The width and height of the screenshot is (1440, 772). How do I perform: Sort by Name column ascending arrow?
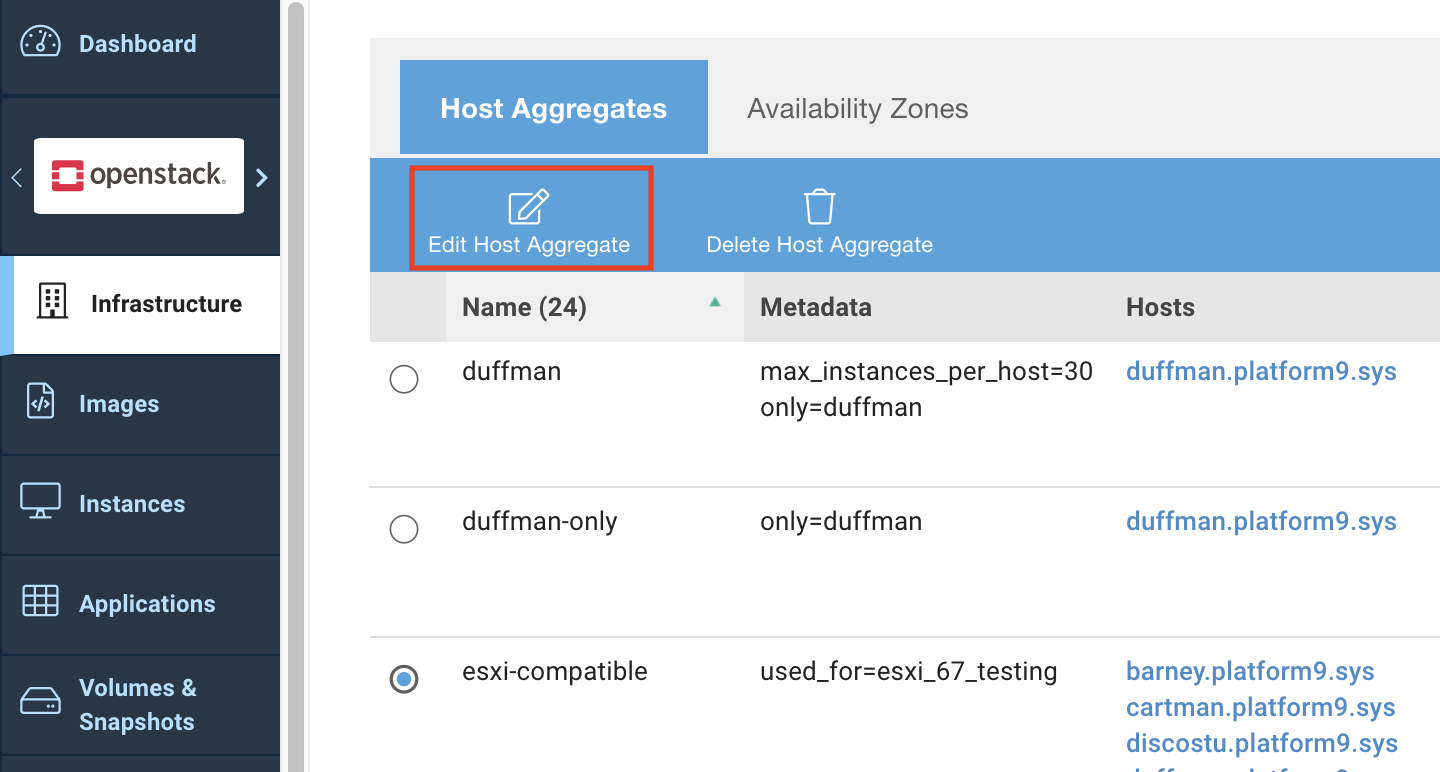coord(715,302)
